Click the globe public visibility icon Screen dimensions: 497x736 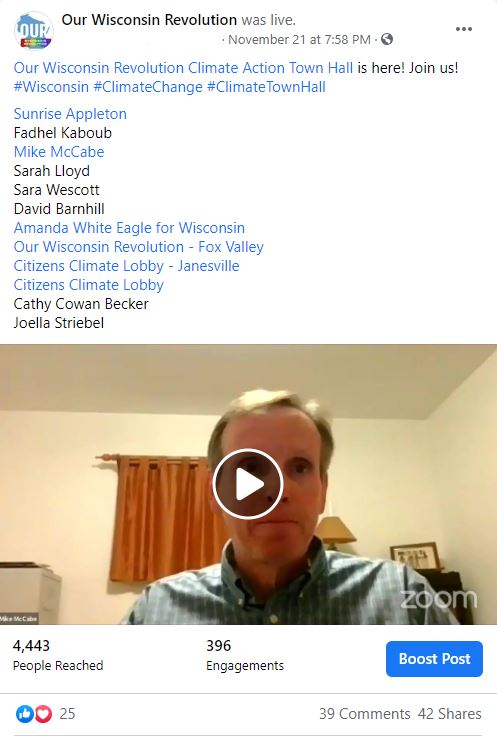pyautogui.click(x=387, y=39)
